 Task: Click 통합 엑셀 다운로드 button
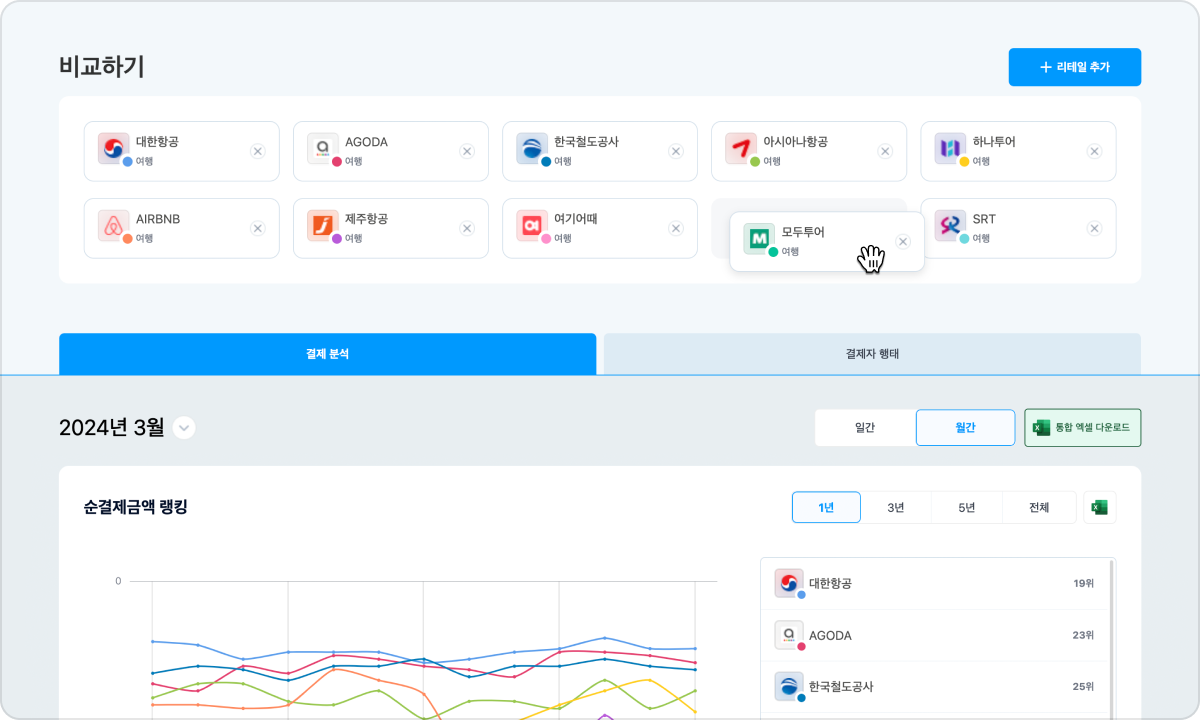(x=1082, y=427)
